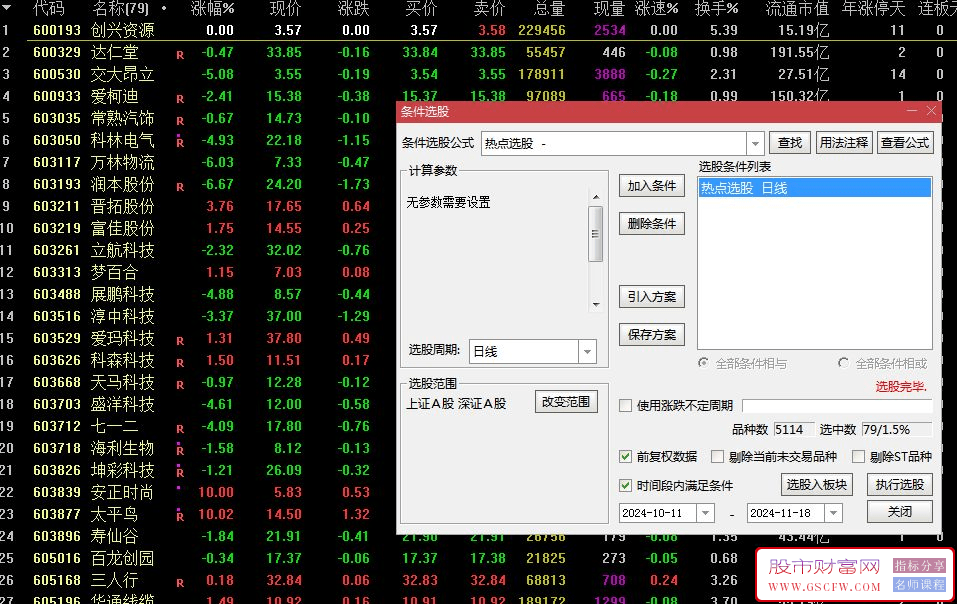Select 全部条件相与 radio button

pos(704,363)
